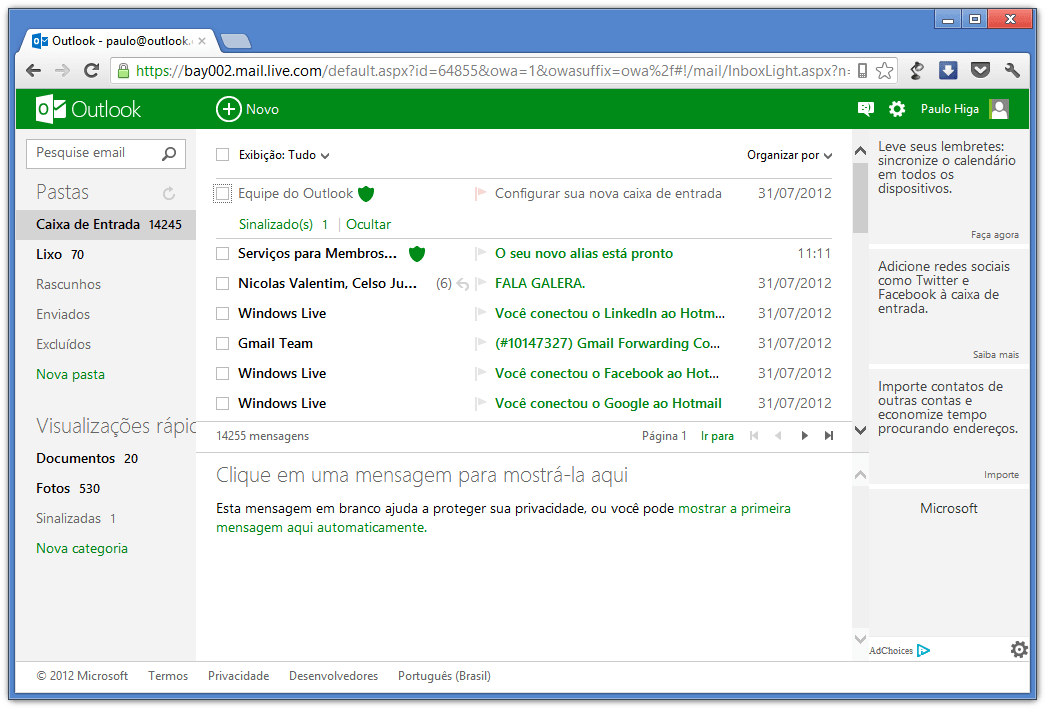Open the Lixo folder
The height and width of the screenshot is (709, 1046).
tap(60, 255)
